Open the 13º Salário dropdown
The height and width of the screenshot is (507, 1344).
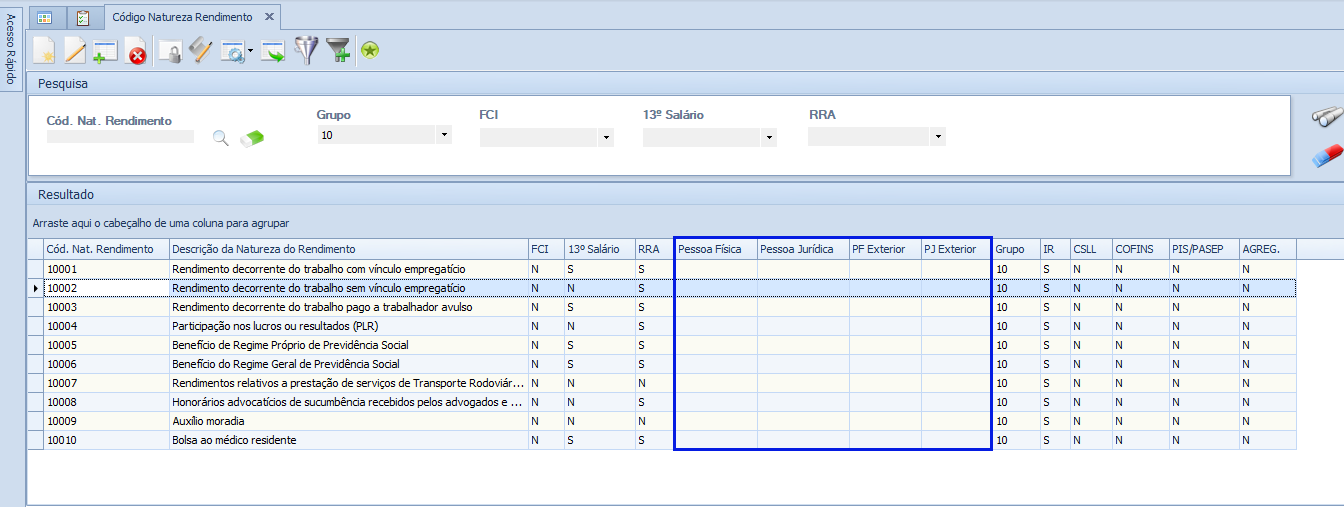coord(768,138)
